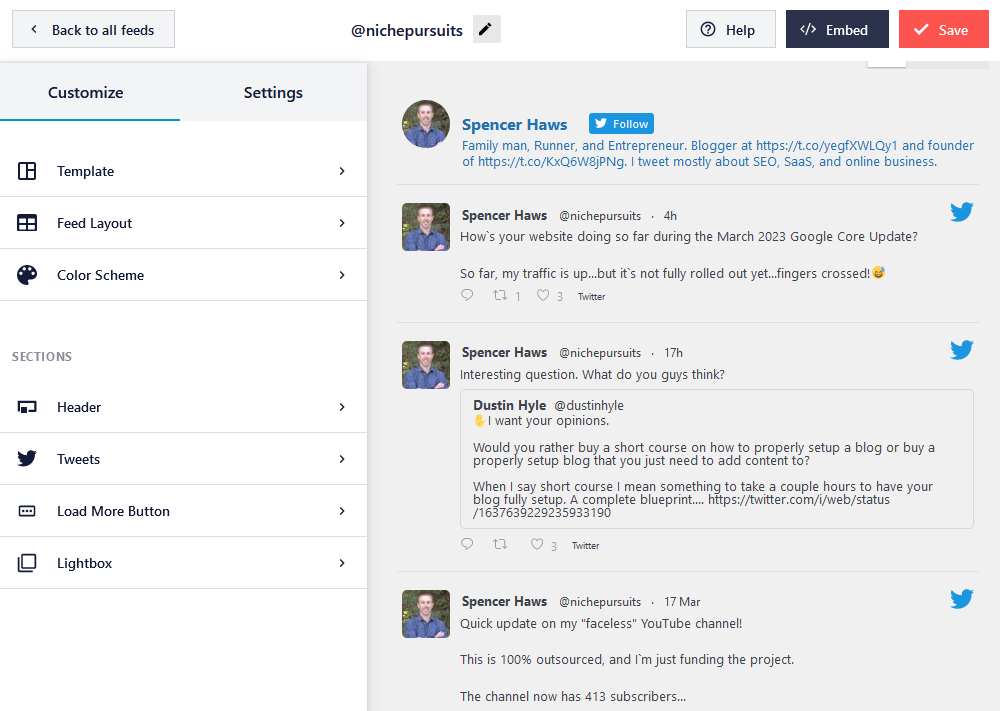The image size is (1000, 711).
Task: Reply to the 4h tweet
Action: (467, 295)
